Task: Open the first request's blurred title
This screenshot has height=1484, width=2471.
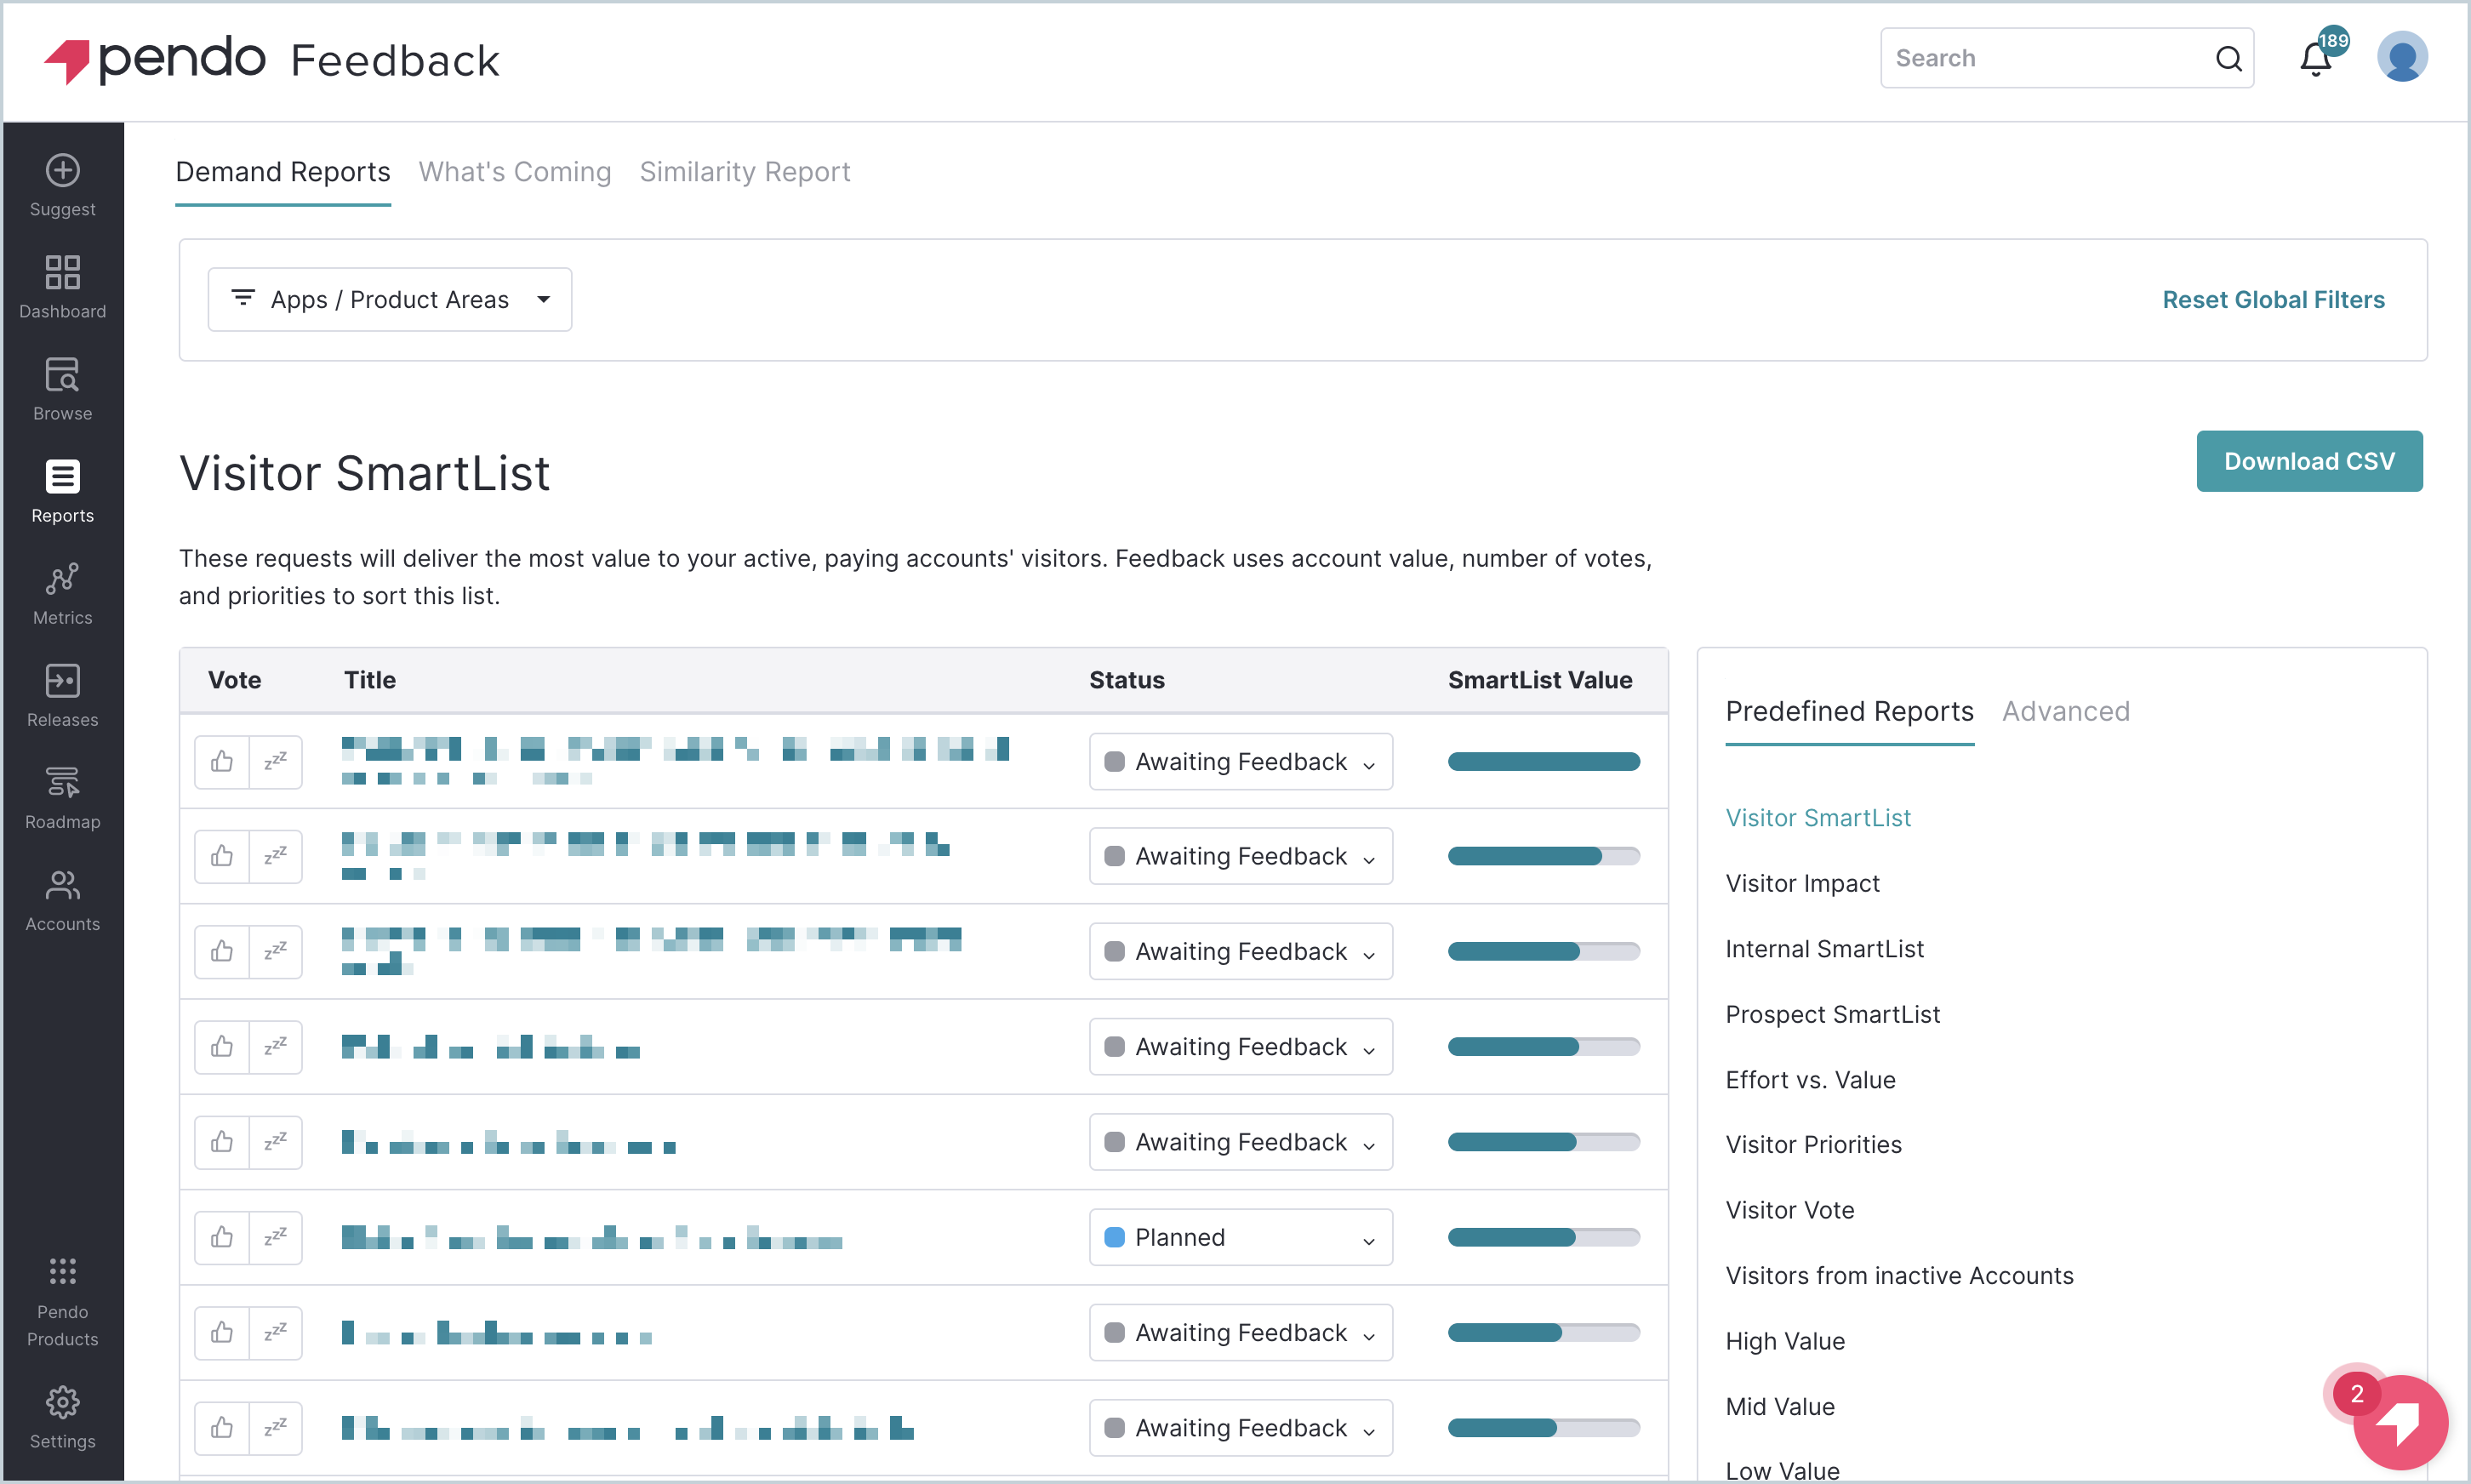Action: pos(675,762)
